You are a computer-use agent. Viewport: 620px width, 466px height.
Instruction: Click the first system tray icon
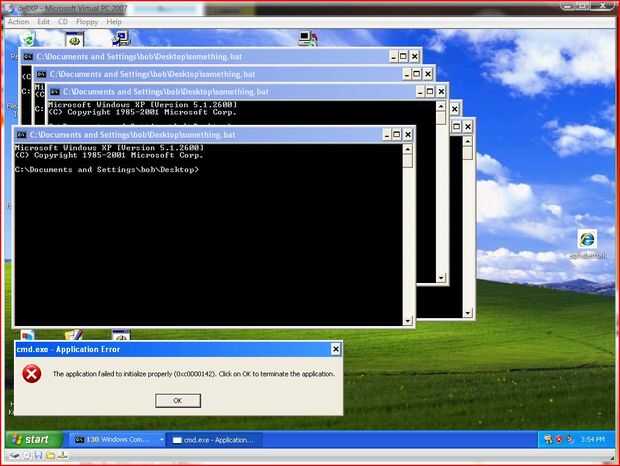(x=548, y=440)
